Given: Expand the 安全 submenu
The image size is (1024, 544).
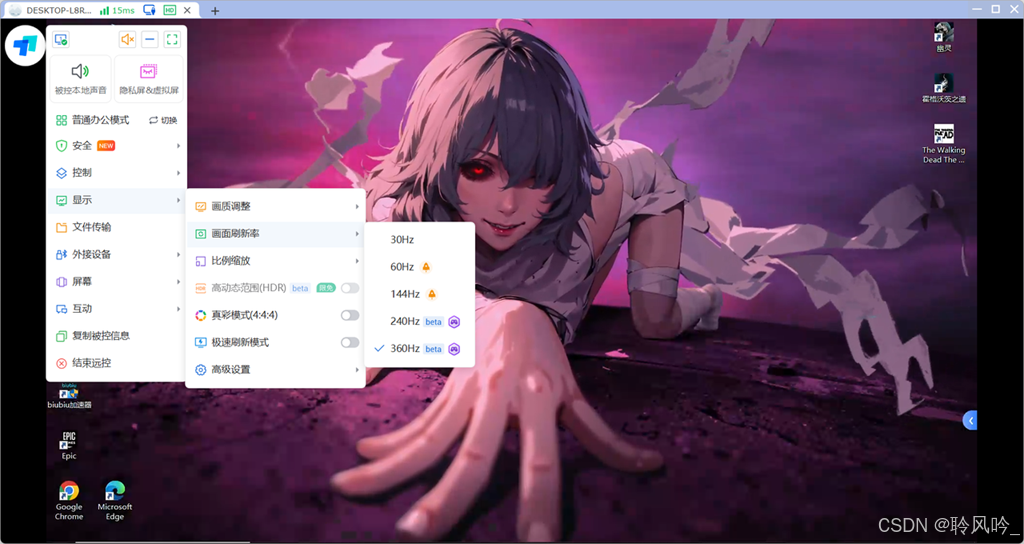Looking at the screenshot, I should [x=117, y=146].
